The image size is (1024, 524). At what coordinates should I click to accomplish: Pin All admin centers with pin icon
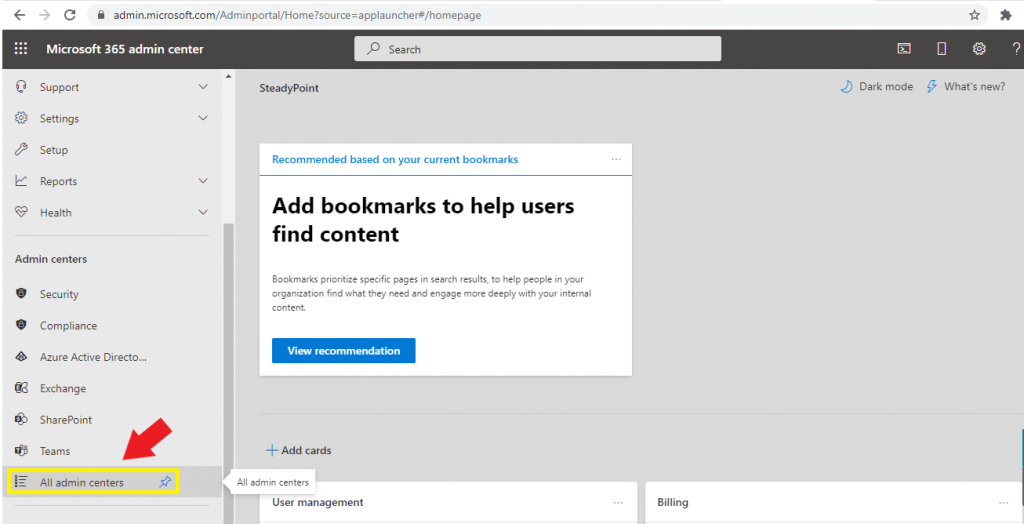click(x=165, y=482)
